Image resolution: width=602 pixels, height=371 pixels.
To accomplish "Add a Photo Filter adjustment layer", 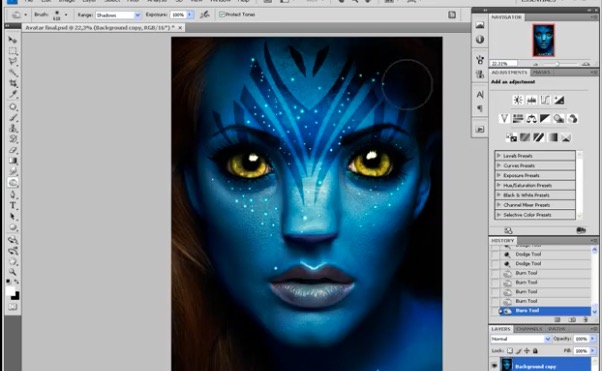I will (559, 119).
